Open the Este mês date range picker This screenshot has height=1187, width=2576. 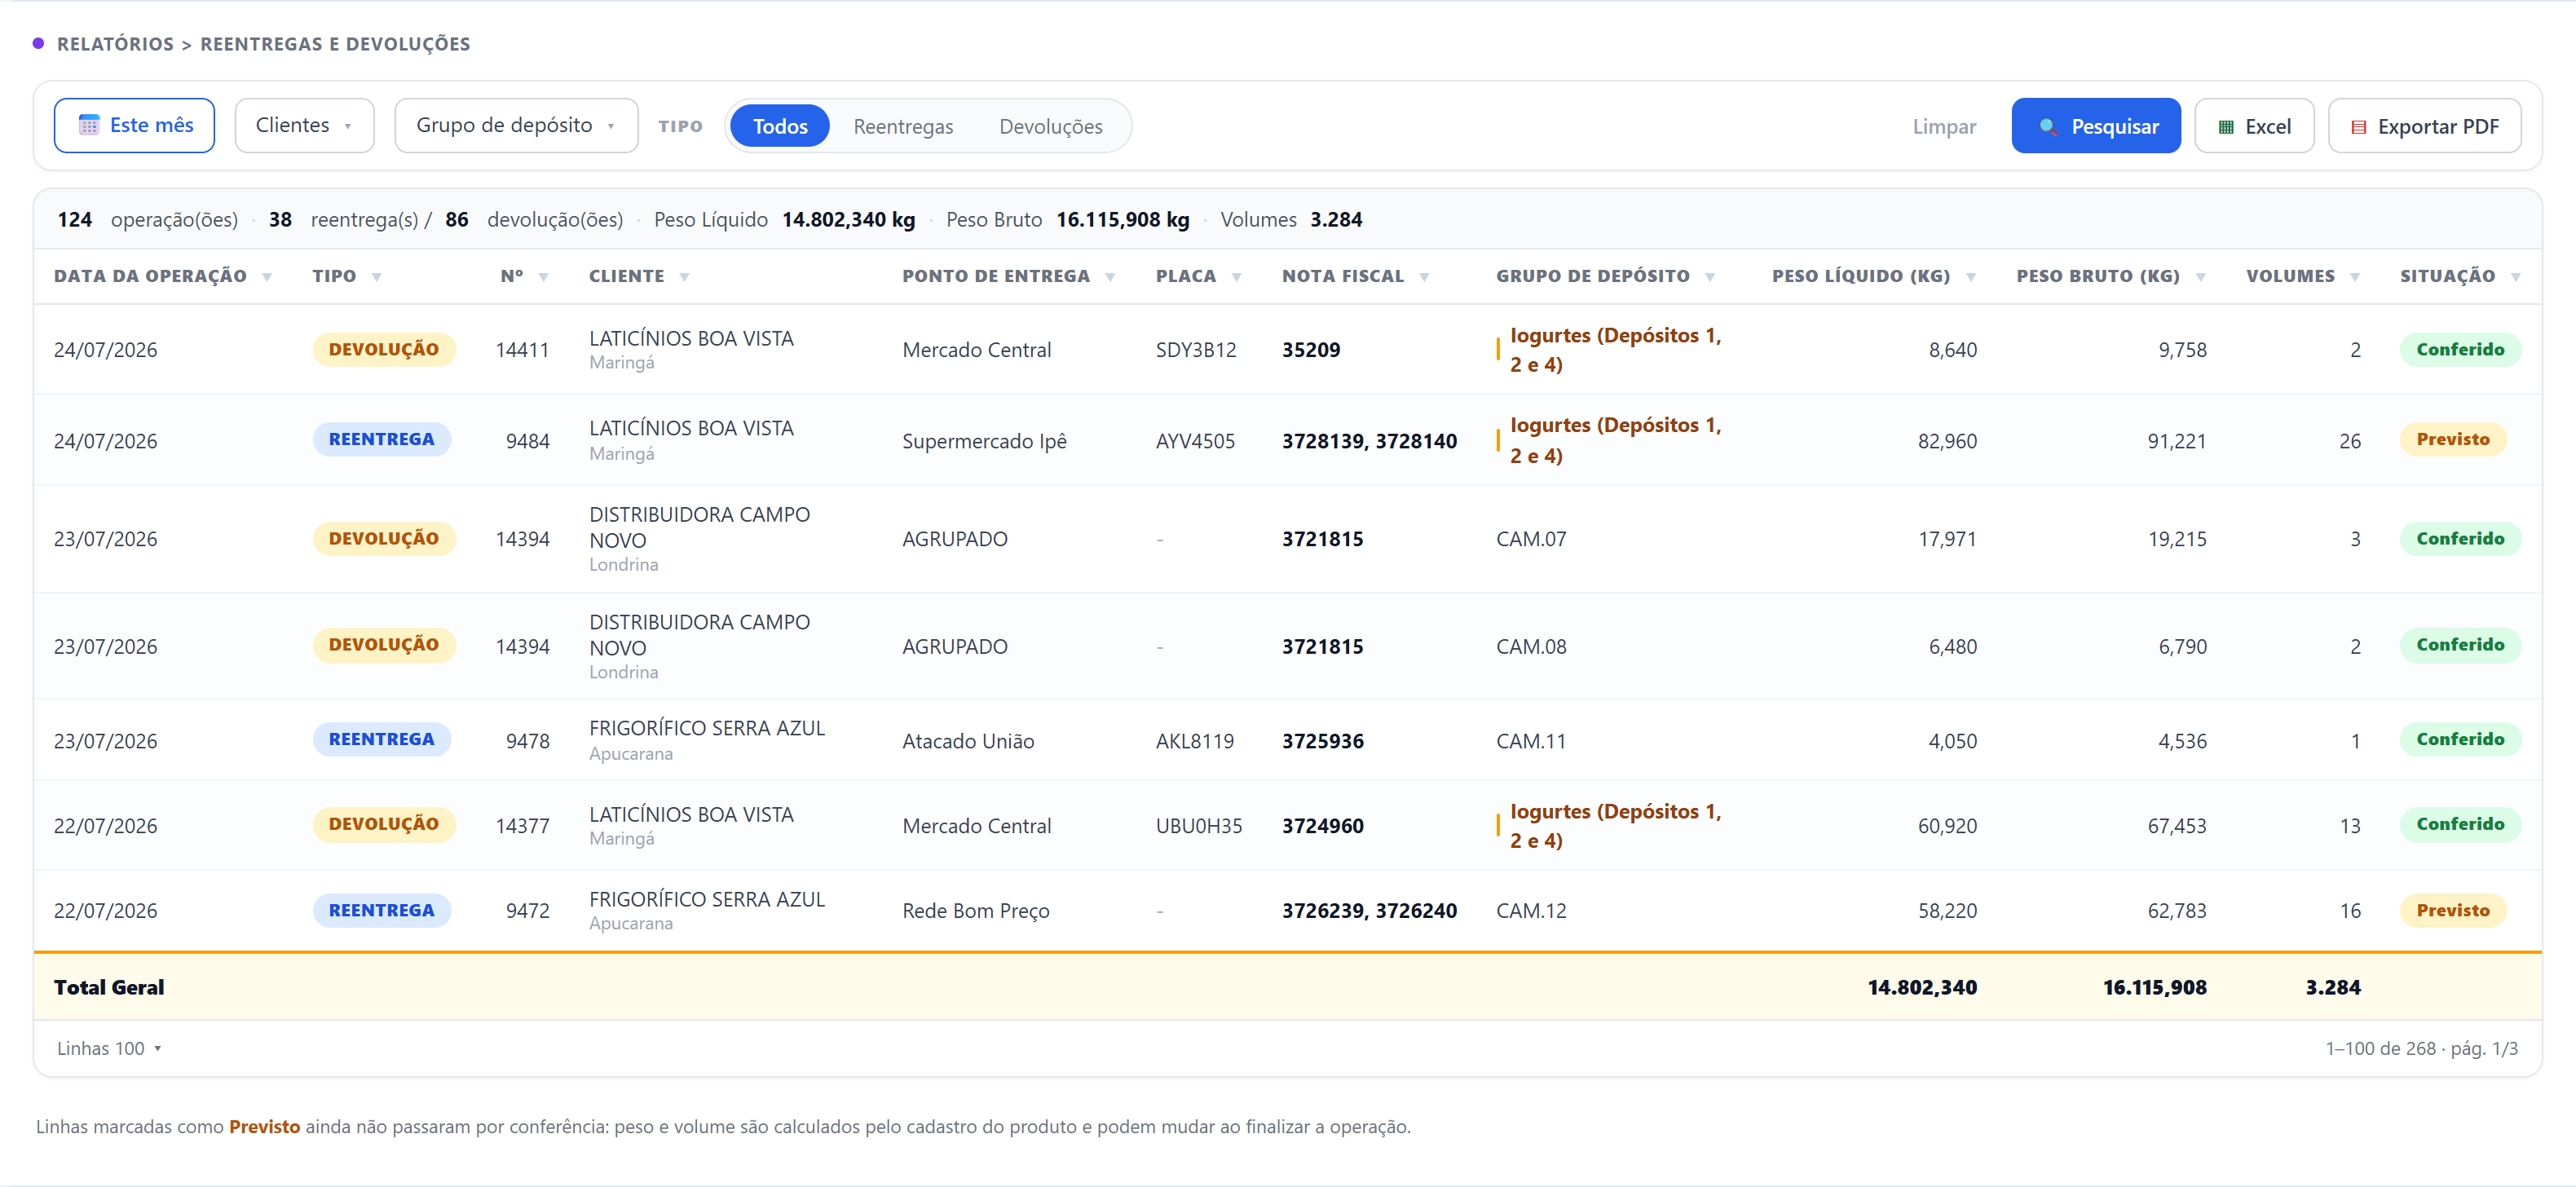coord(134,126)
